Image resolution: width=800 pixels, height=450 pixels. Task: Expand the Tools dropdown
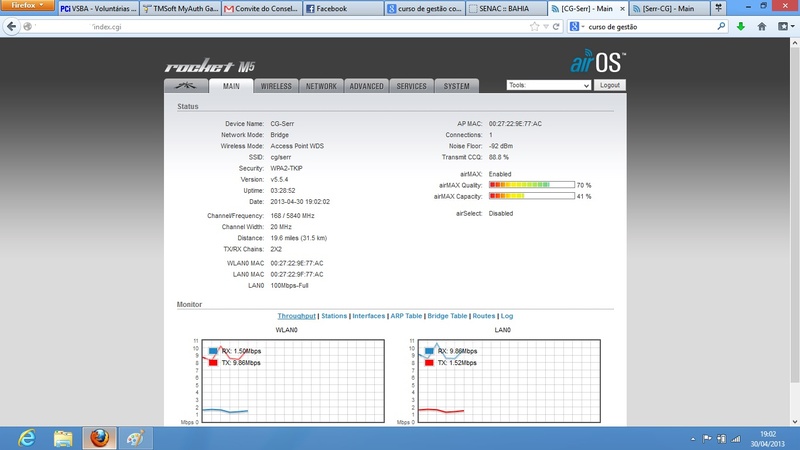pos(548,85)
